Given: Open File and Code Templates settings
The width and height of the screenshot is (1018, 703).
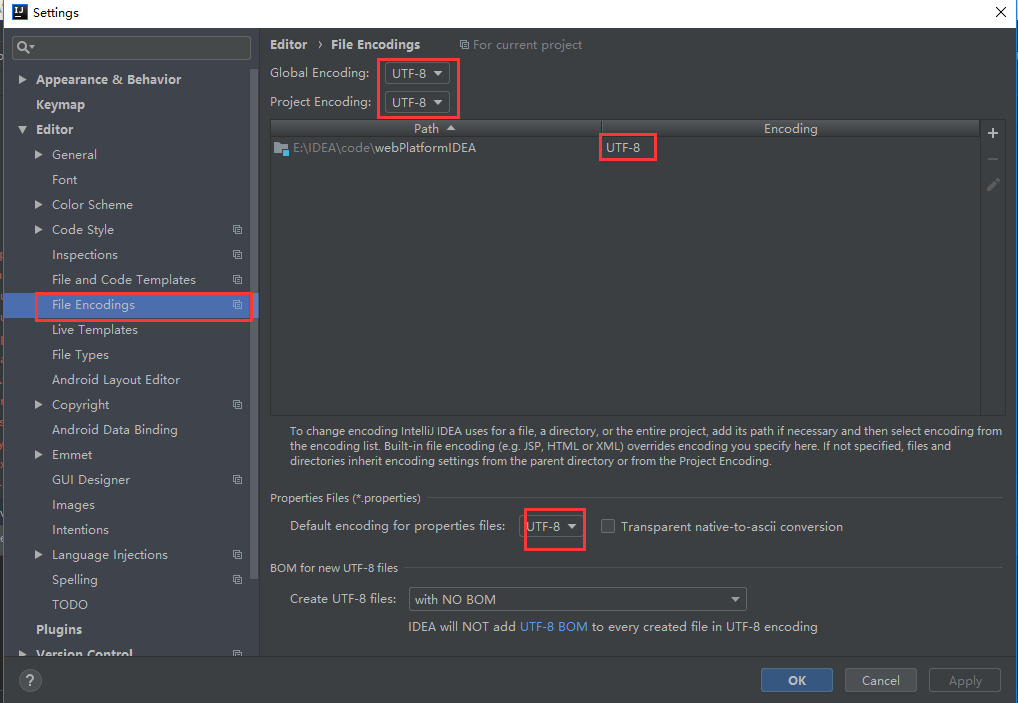Looking at the screenshot, I should (x=124, y=280).
